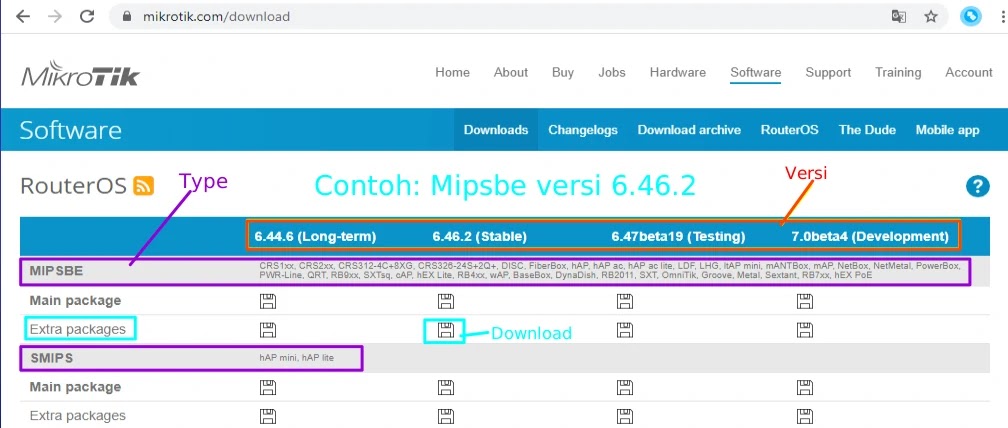Screen dimensions: 1008x428
Task: Open the Jobs menu item
Action: [x=612, y=73]
